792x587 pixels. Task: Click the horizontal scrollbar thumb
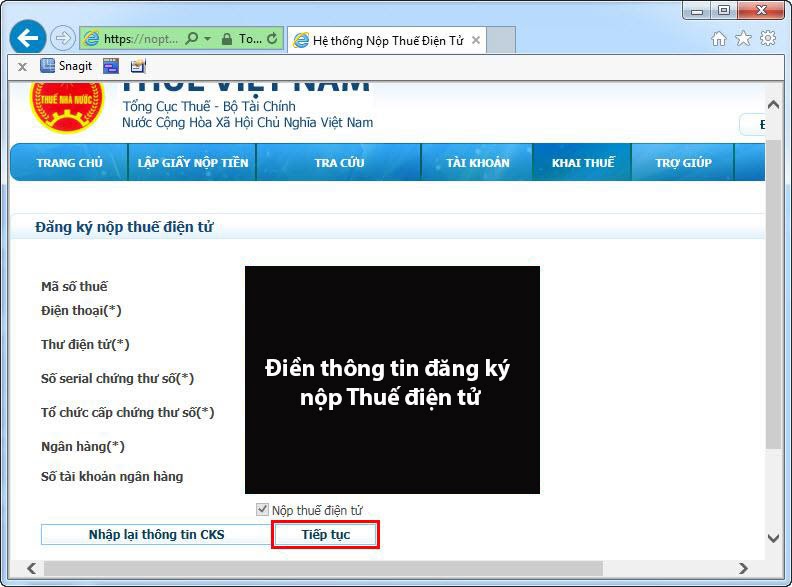coord(323,568)
